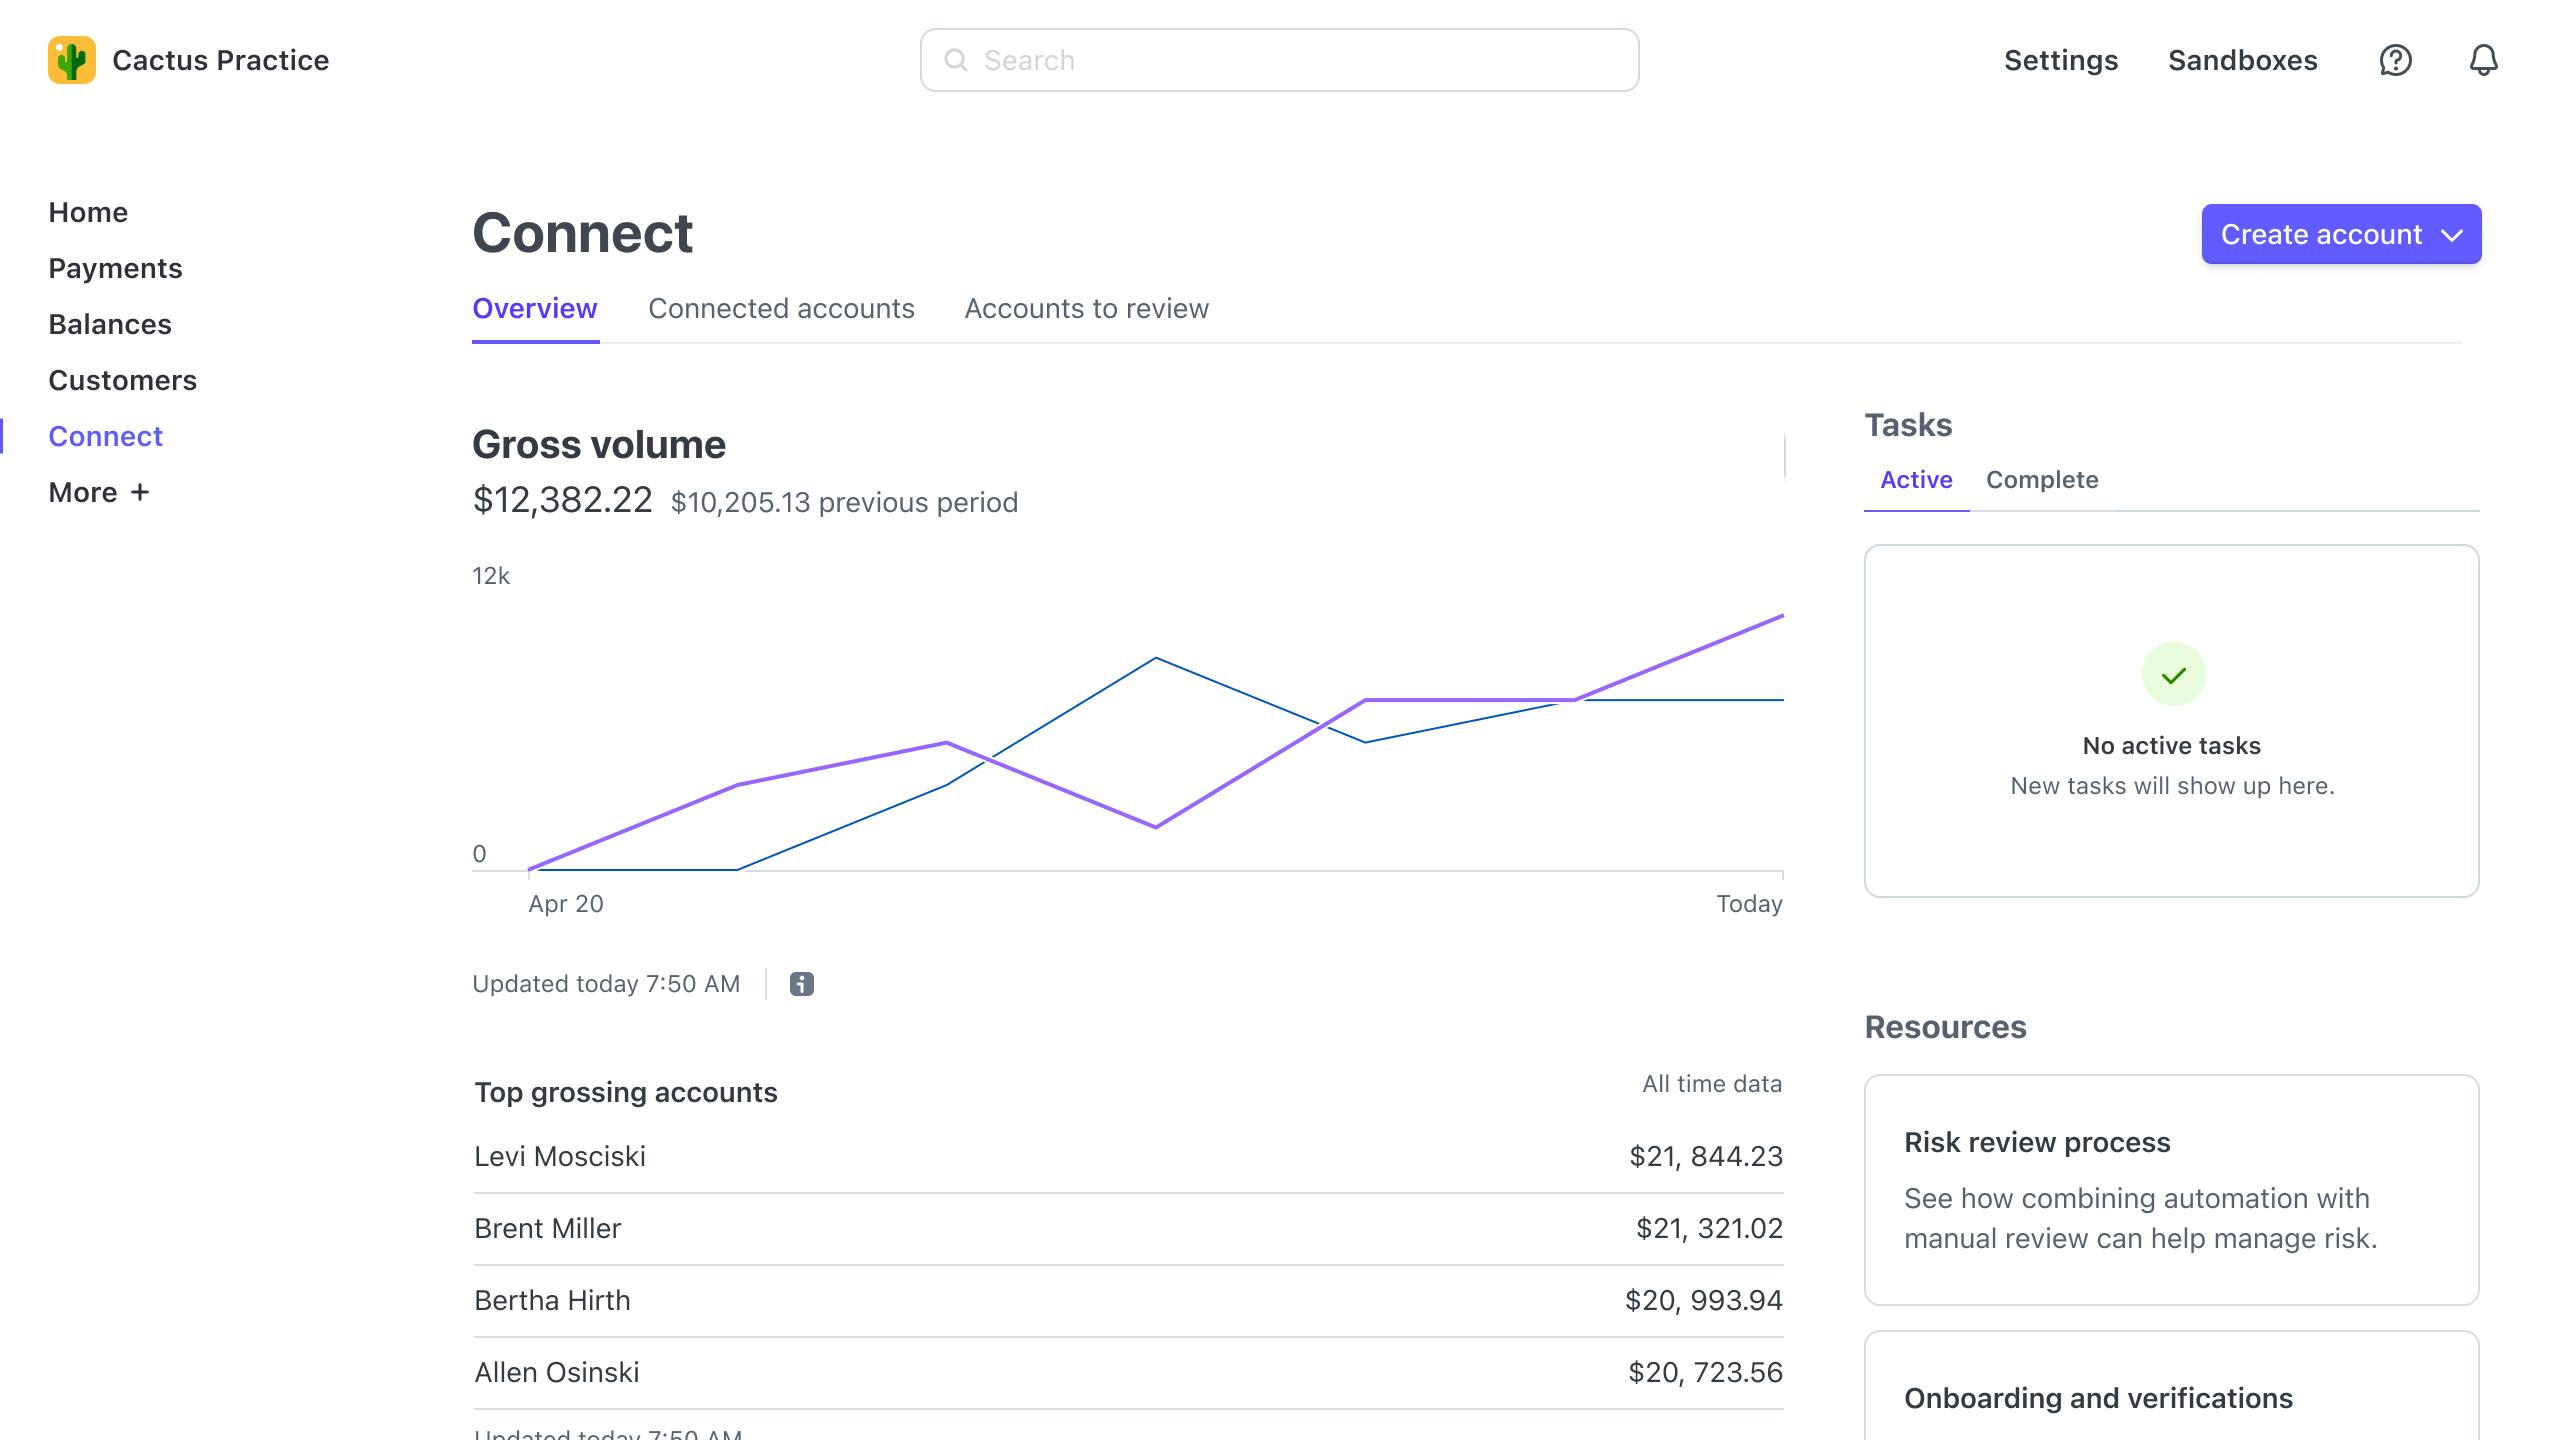This screenshot has width=2560, height=1440.
Task: Select the Complete tasks tab
Action: 2042,480
